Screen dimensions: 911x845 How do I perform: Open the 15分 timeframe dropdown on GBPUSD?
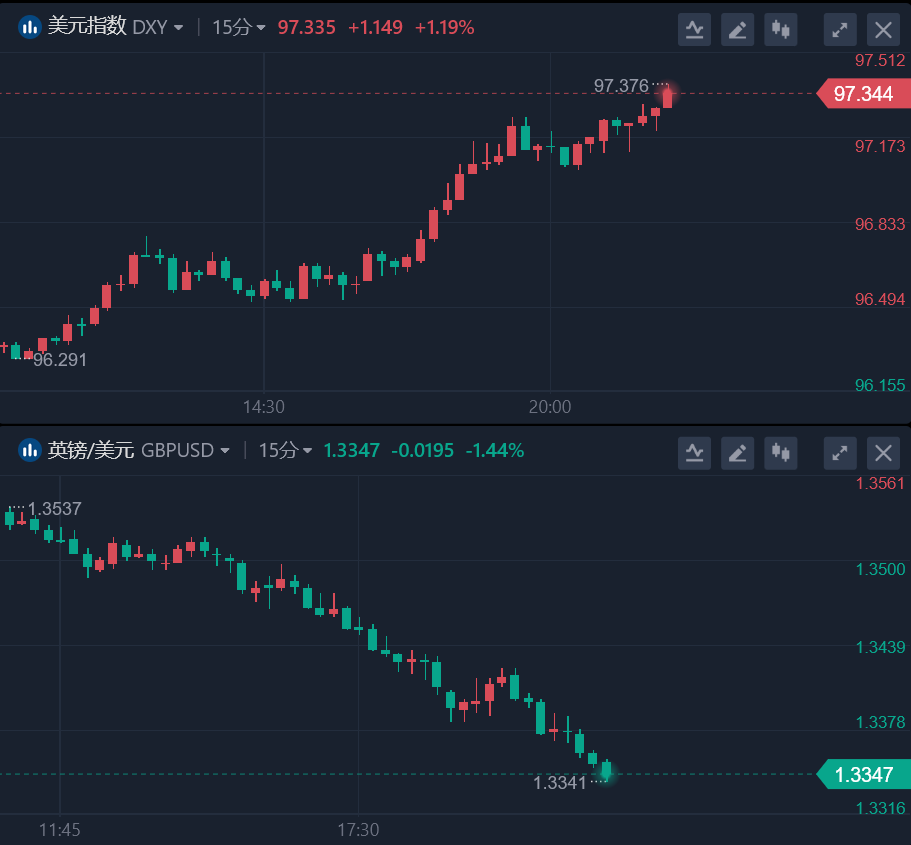pos(285,450)
